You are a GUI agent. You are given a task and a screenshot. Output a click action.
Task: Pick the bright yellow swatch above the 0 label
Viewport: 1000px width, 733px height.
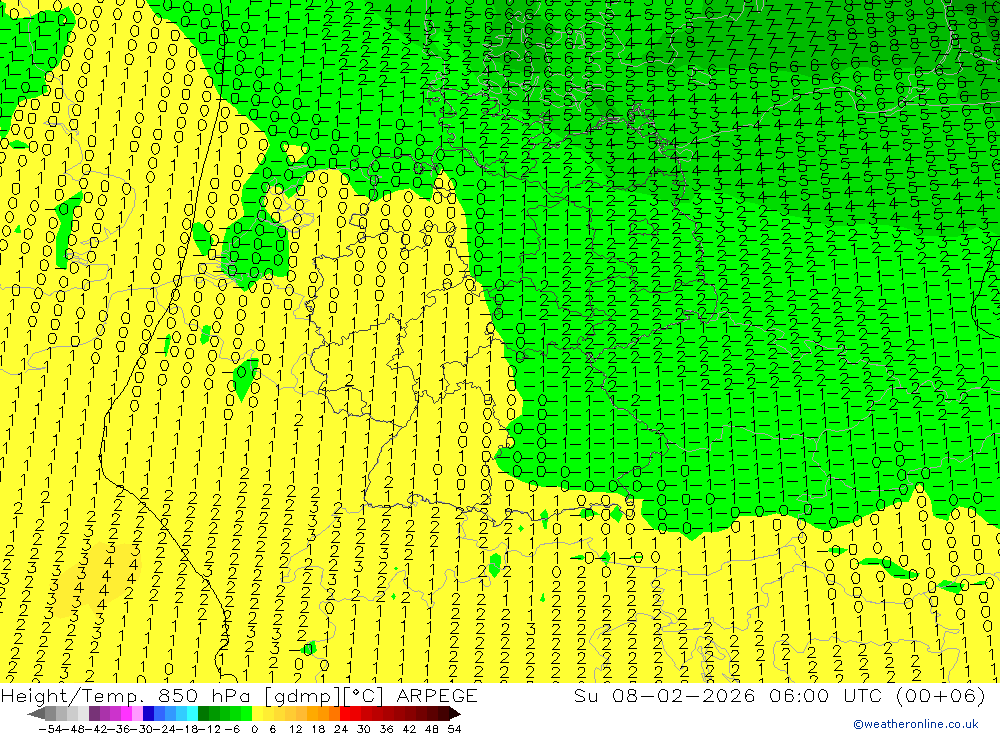[x=258, y=713]
